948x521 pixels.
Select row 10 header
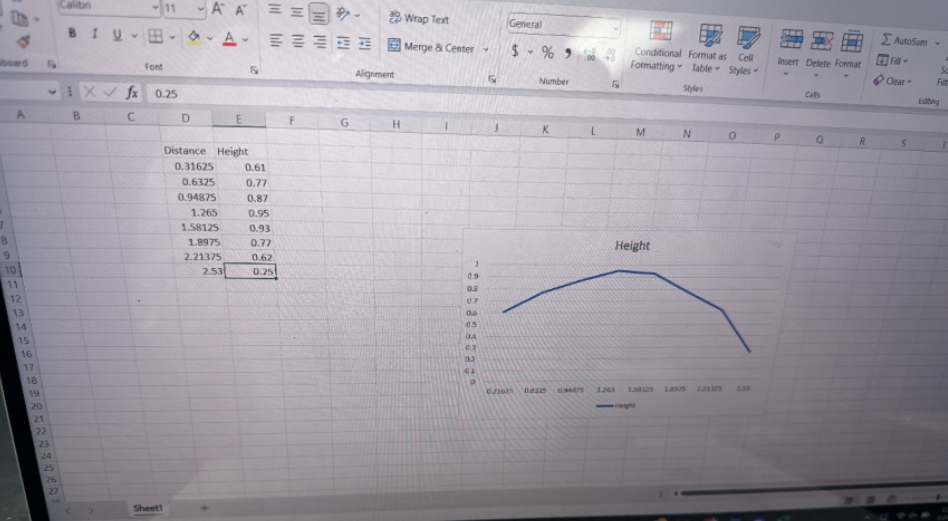coord(11,271)
